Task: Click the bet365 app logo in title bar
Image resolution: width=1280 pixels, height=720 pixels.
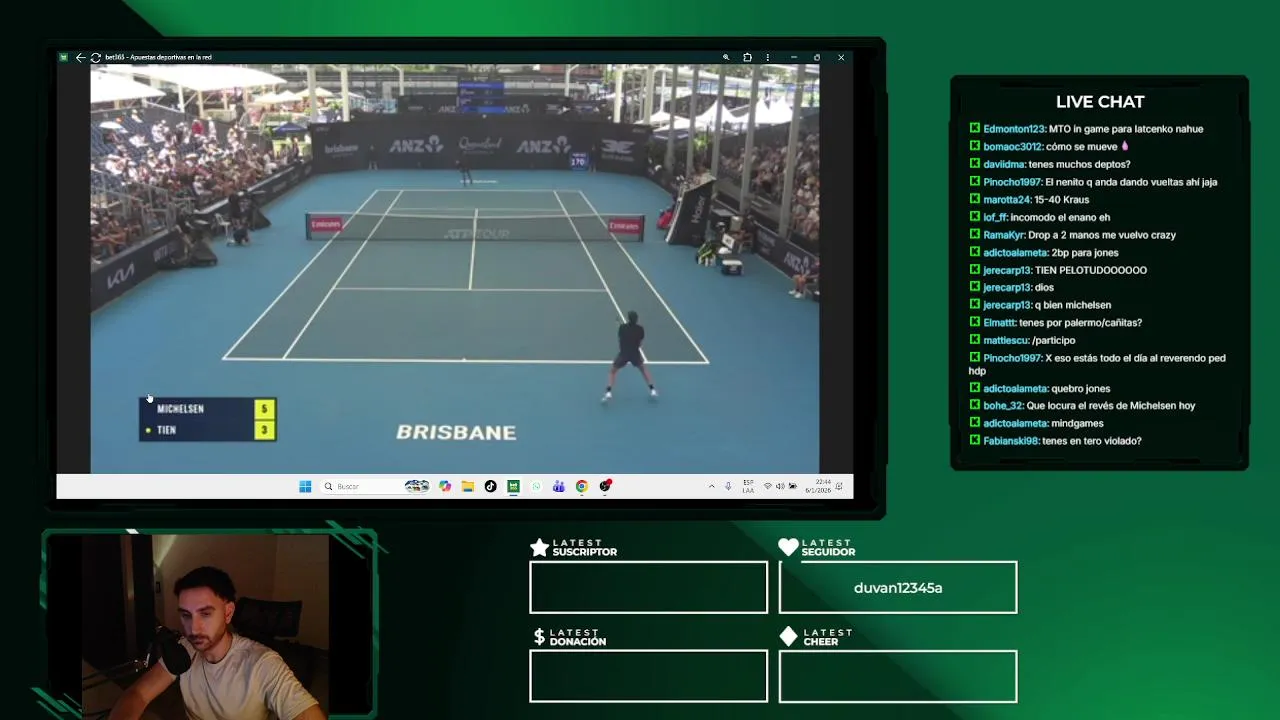Action: pyautogui.click(x=64, y=57)
